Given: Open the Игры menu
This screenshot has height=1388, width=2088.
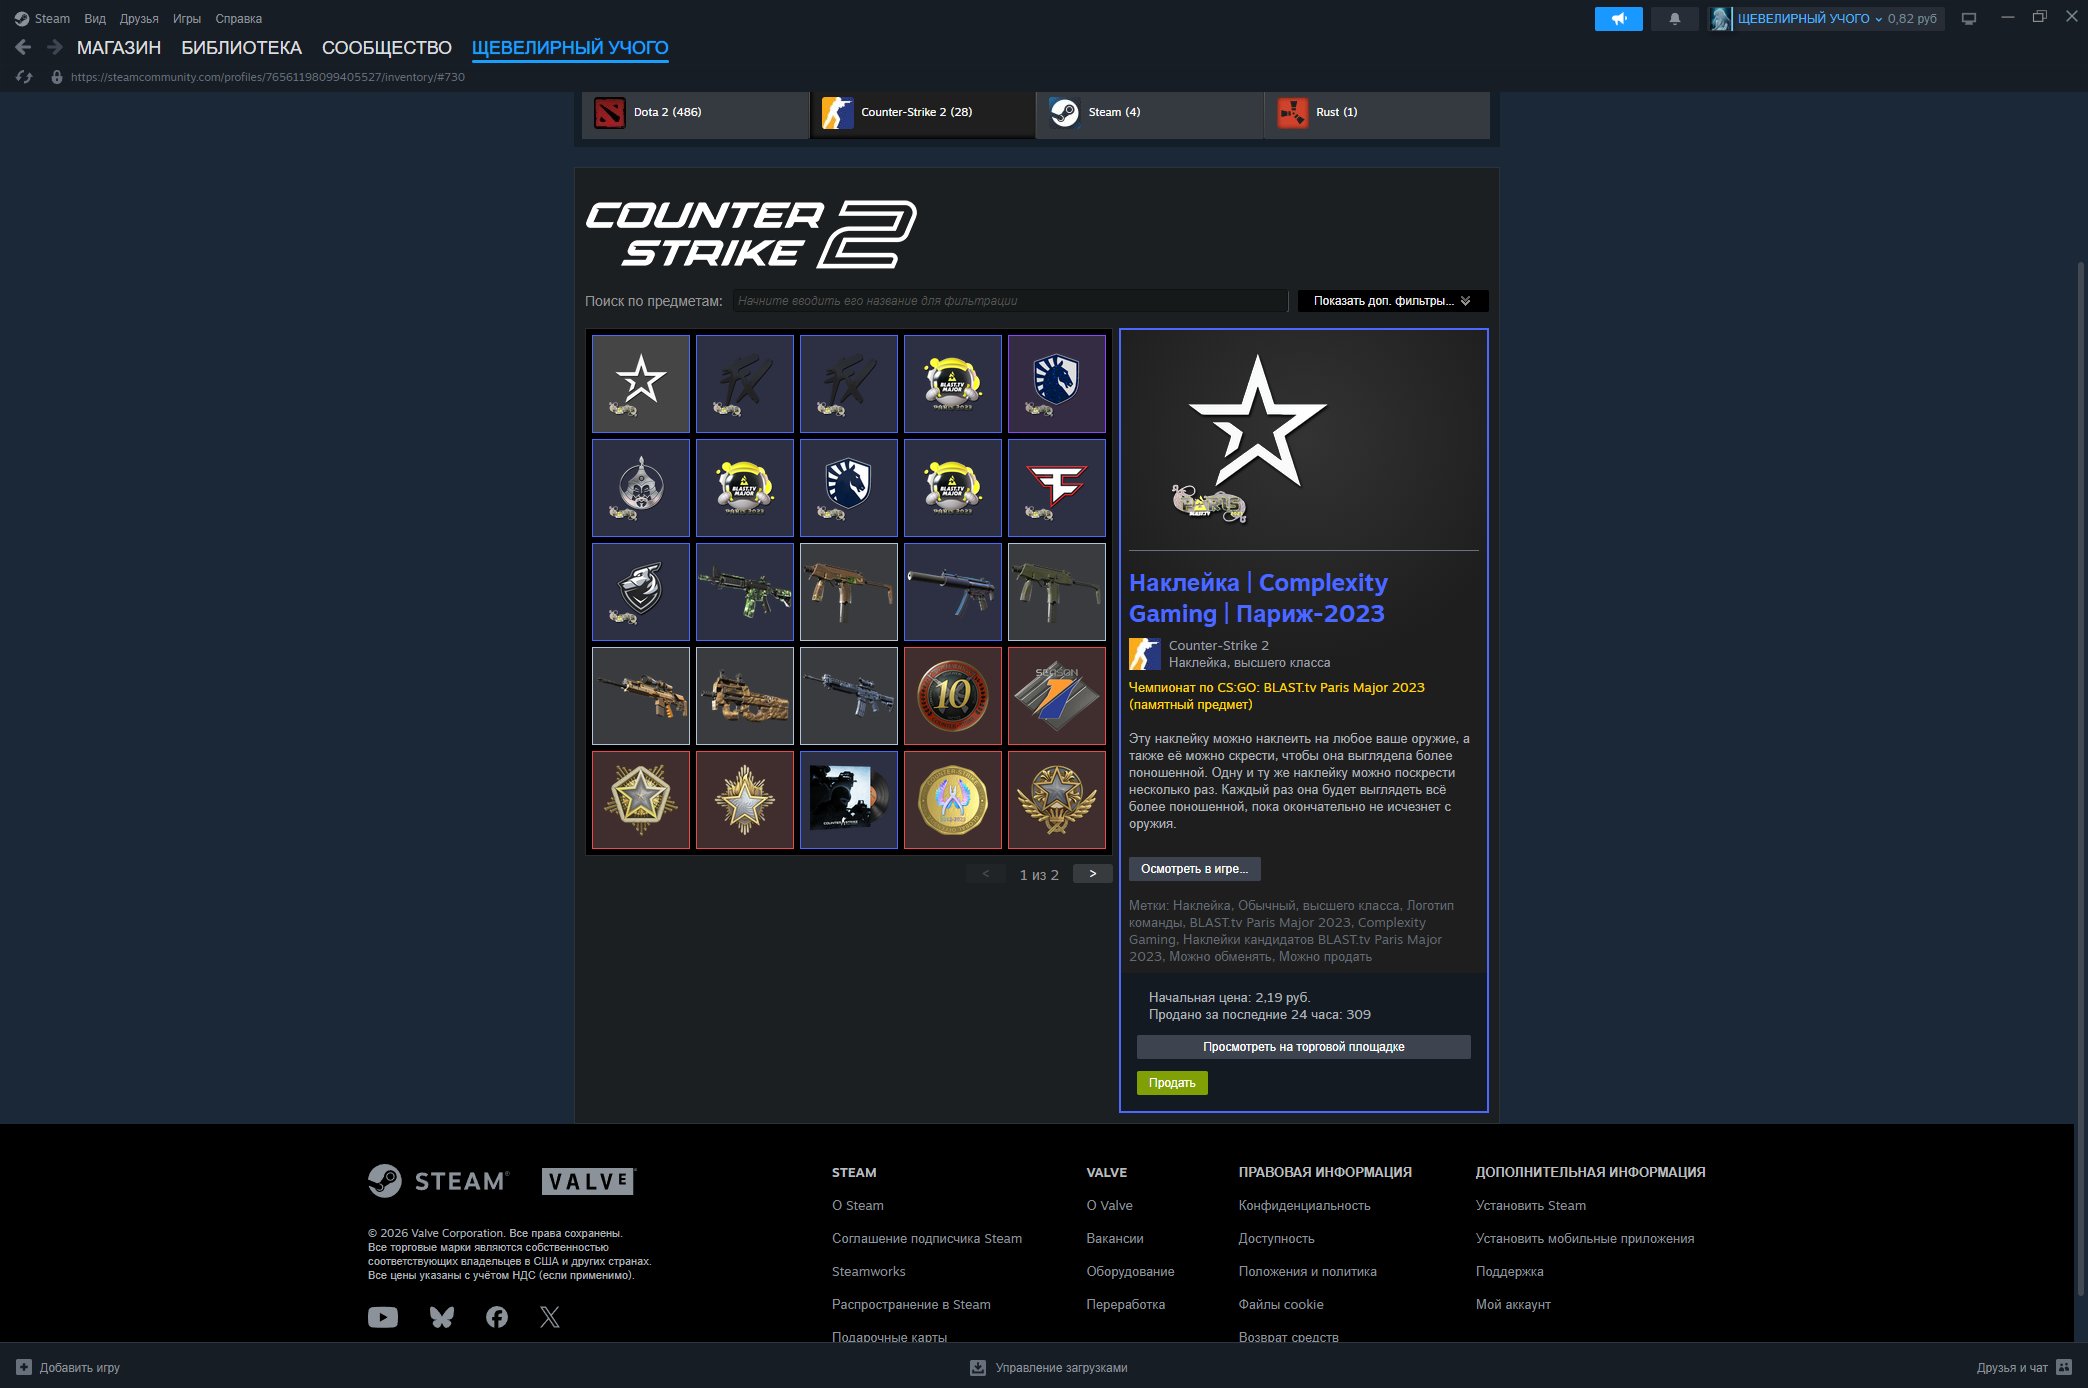Looking at the screenshot, I should point(187,18).
